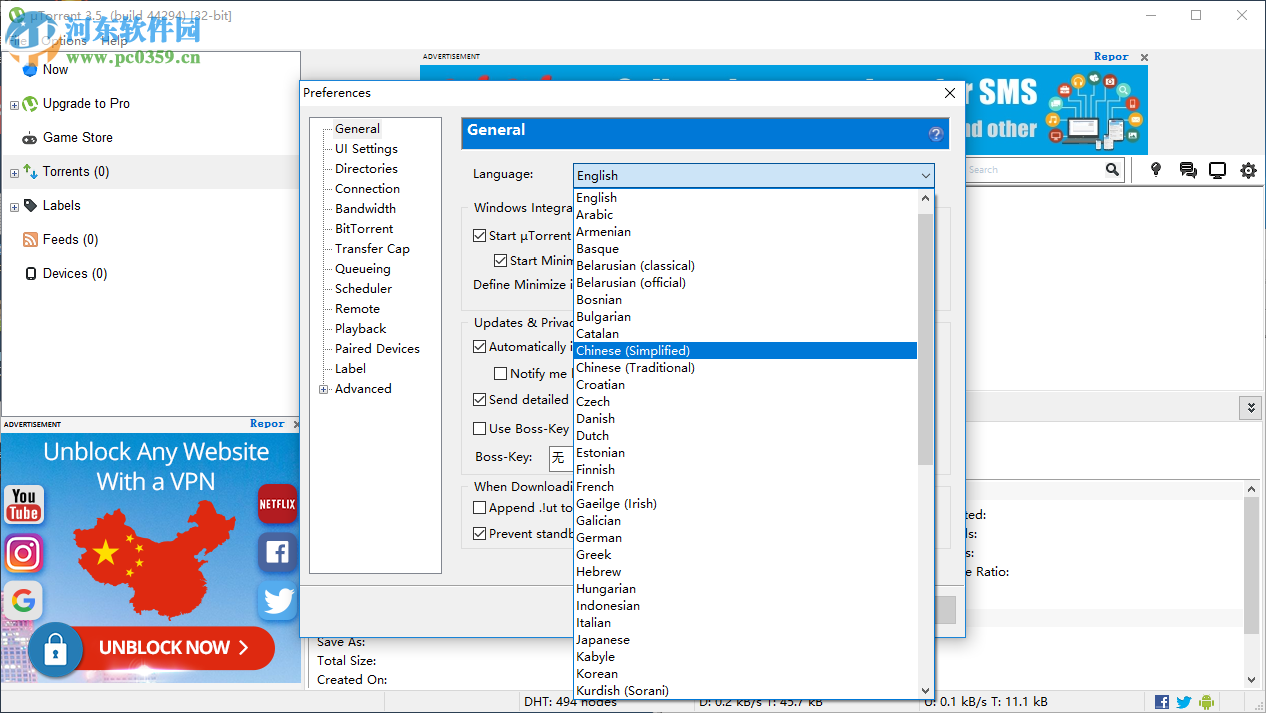Close the top advertisement banner
This screenshot has height=713, width=1266.
pyautogui.click(x=1144, y=58)
